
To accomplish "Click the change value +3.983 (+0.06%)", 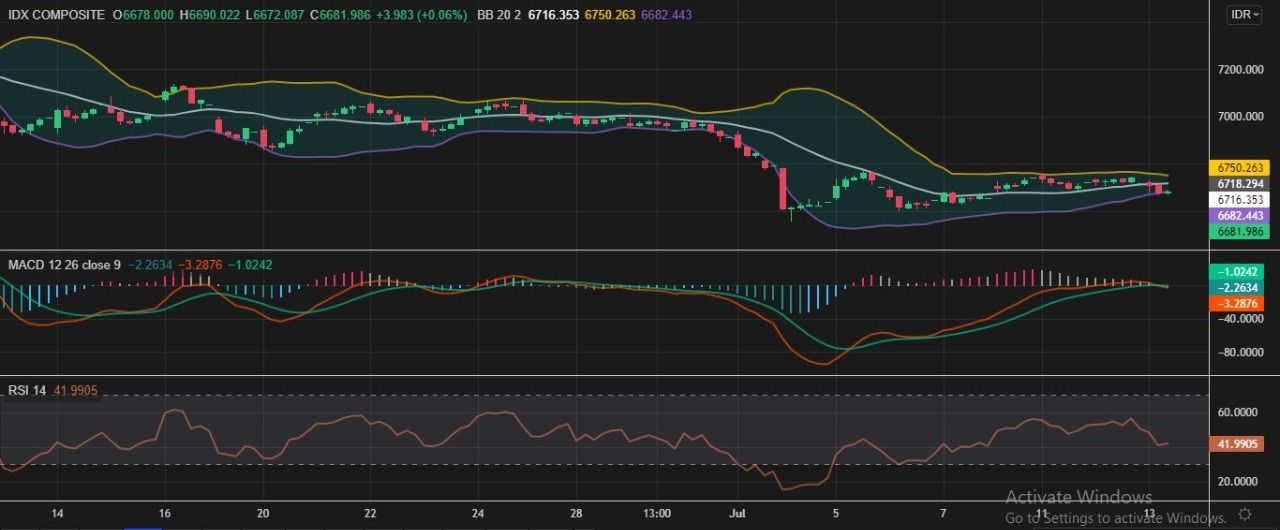I will point(424,15).
